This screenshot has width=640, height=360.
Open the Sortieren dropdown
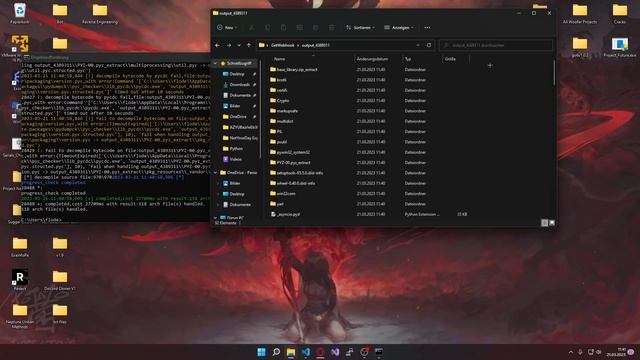coord(360,27)
